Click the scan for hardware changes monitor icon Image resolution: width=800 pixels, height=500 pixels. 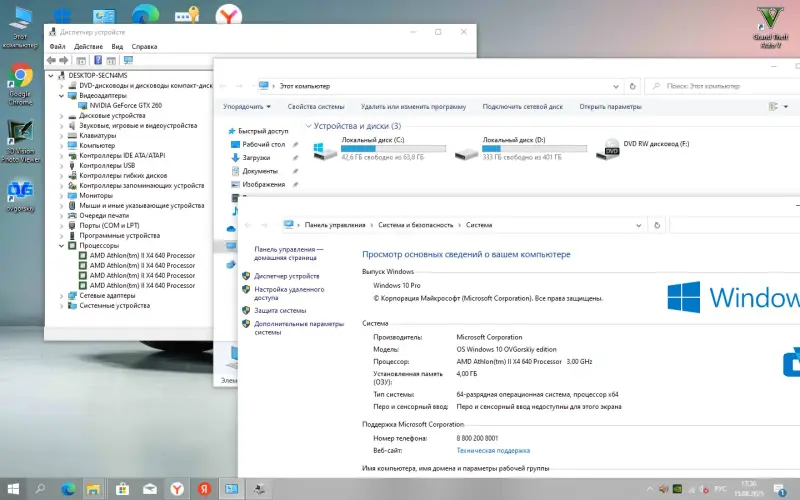[128, 60]
